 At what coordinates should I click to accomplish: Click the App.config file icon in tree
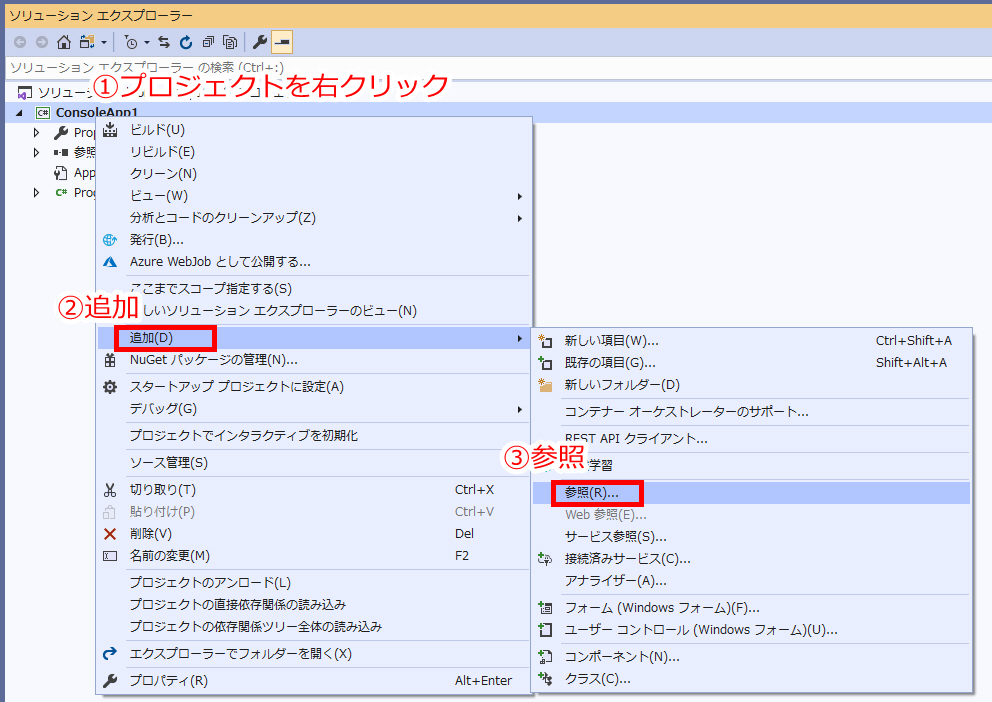pos(61,173)
